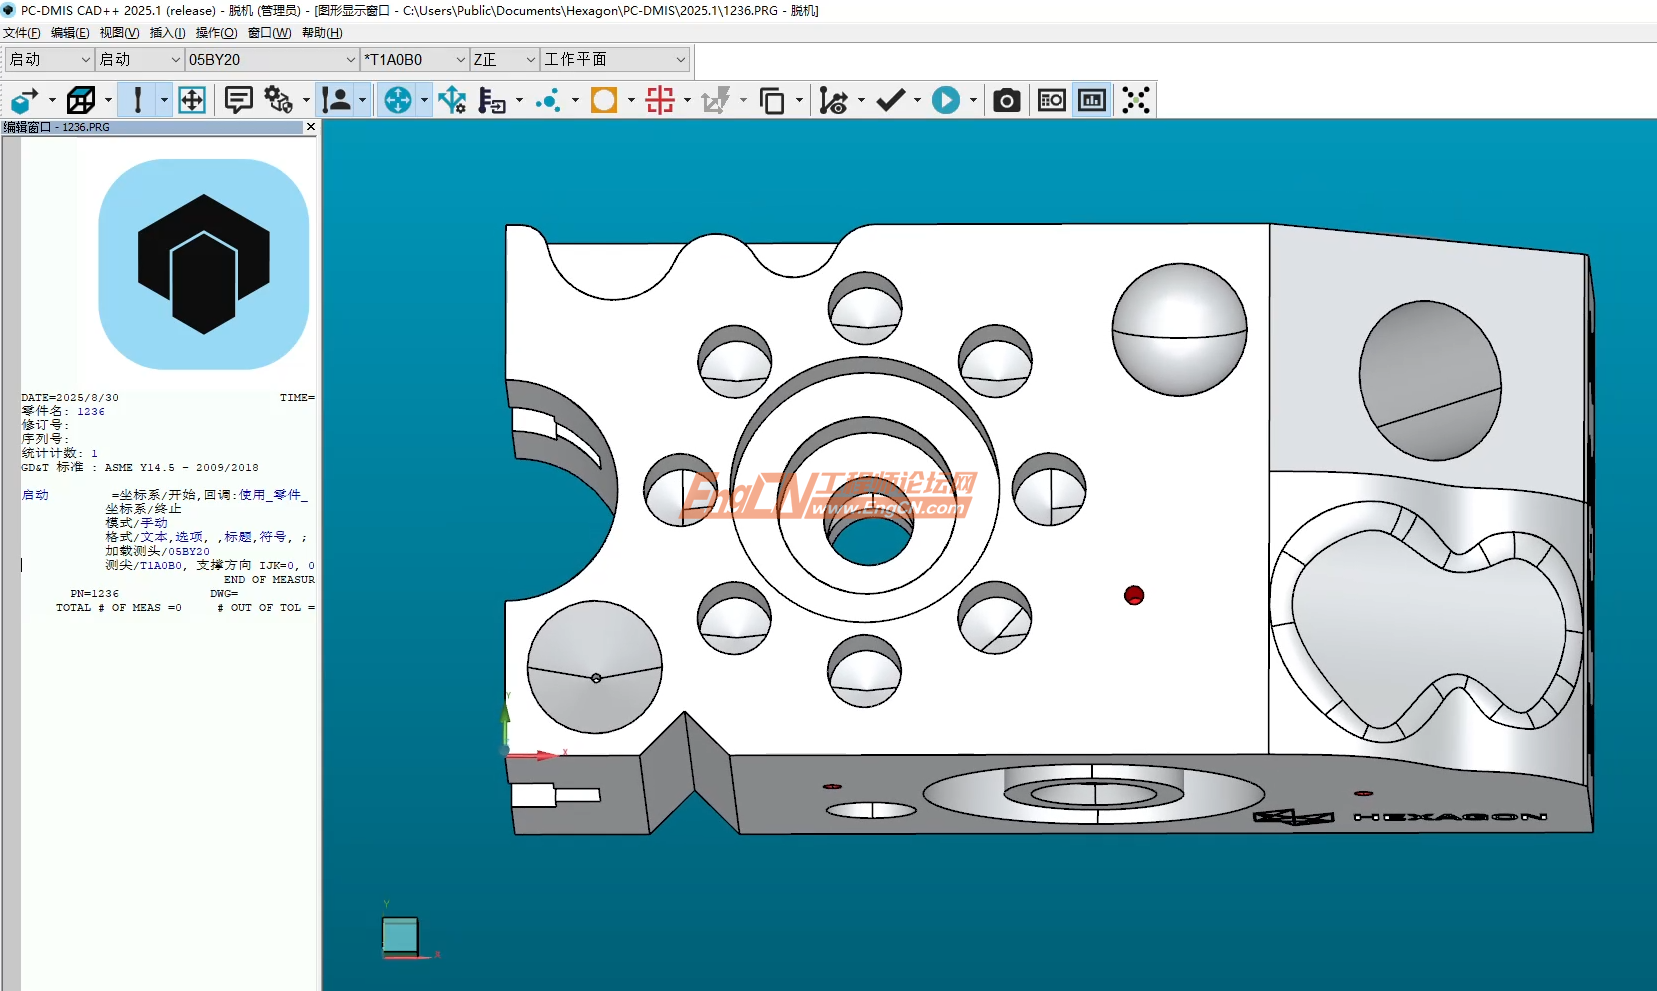The image size is (1657, 991).
Task: Click the scale-to-fit arrows icon
Action: click(x=192, y=100)
